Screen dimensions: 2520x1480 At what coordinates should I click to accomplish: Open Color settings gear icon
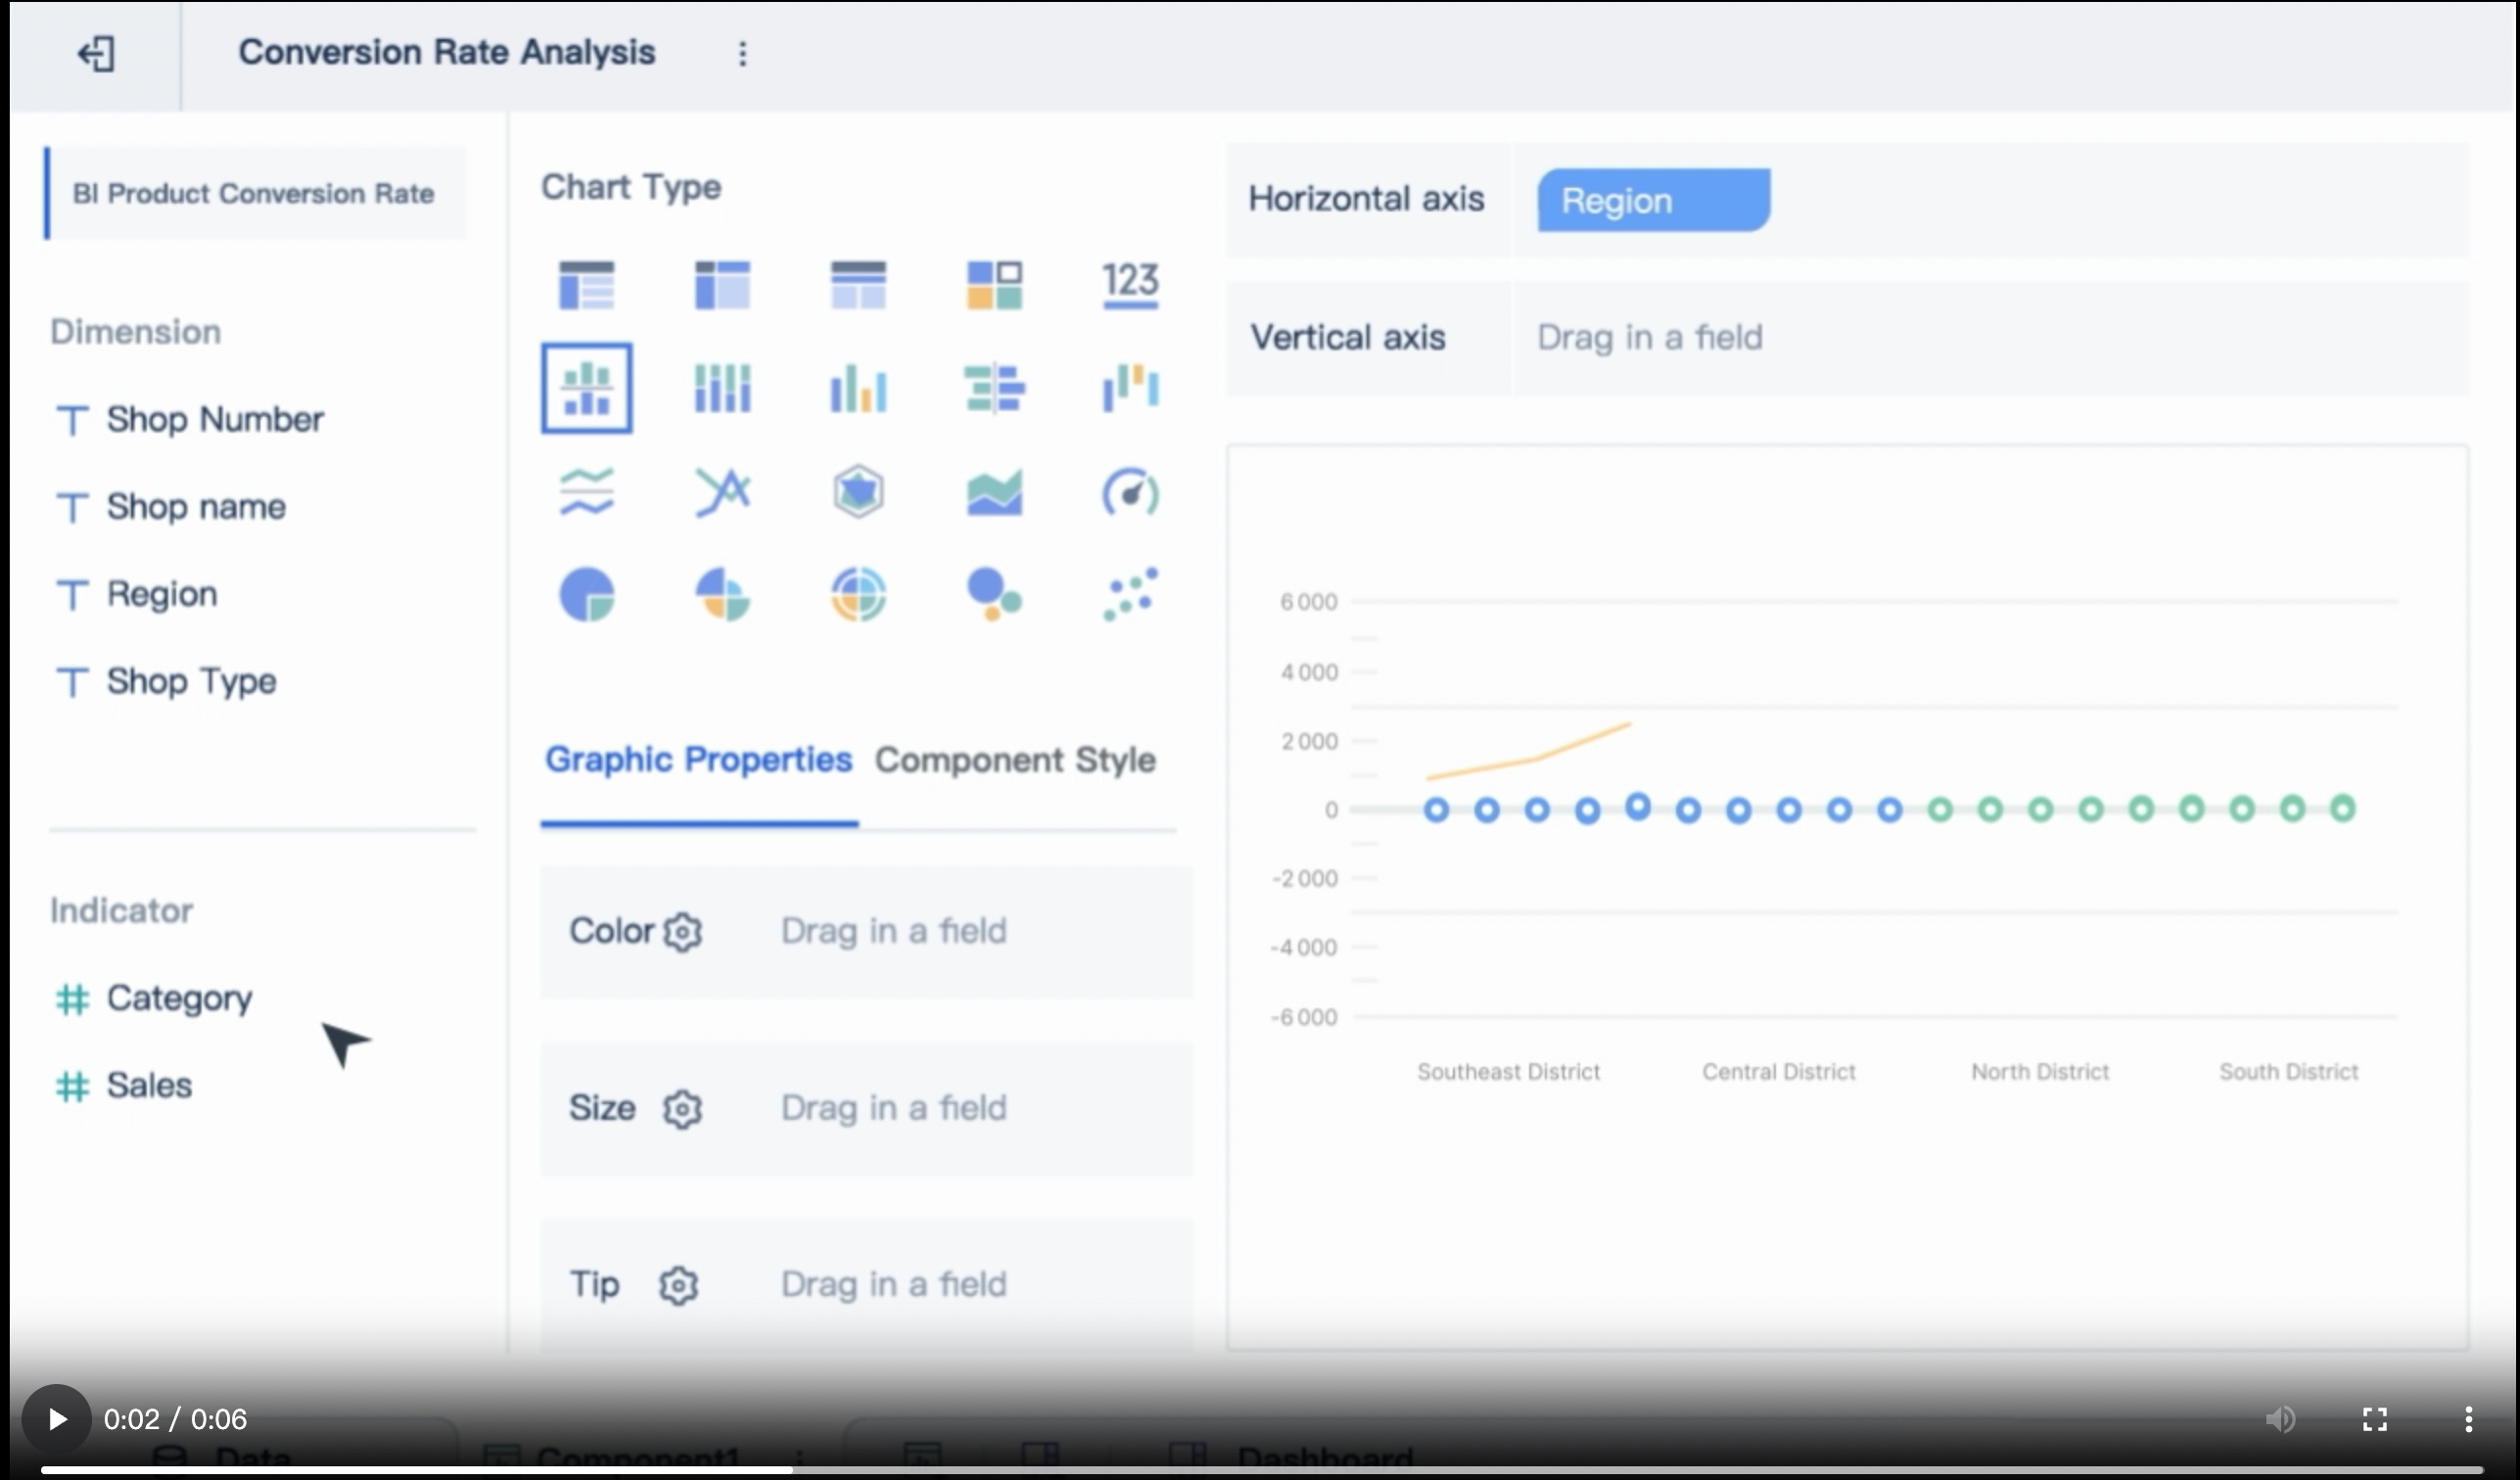coord(683,932)
